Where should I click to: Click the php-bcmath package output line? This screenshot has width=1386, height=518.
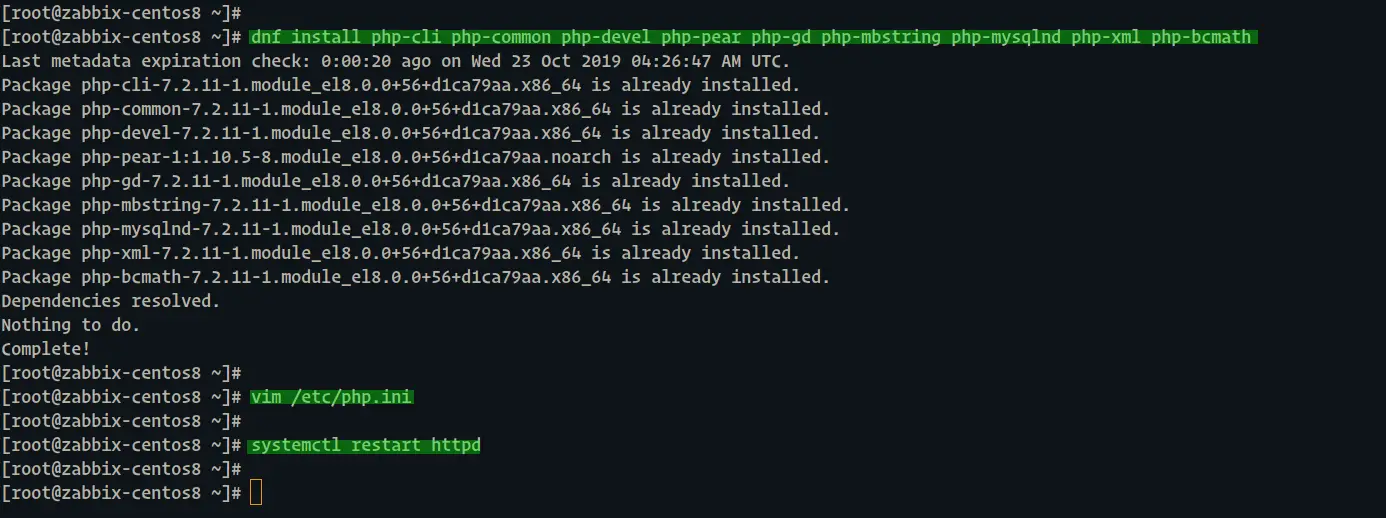[x=416, y=277]
